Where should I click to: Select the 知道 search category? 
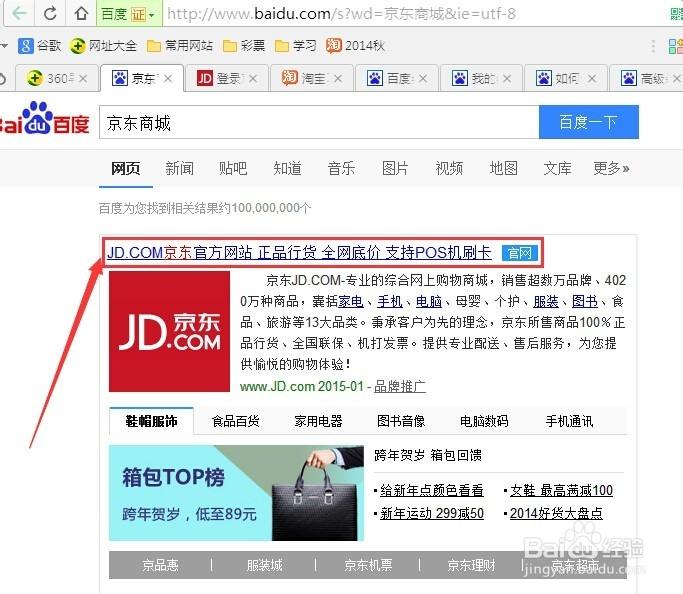click(287, 168)
